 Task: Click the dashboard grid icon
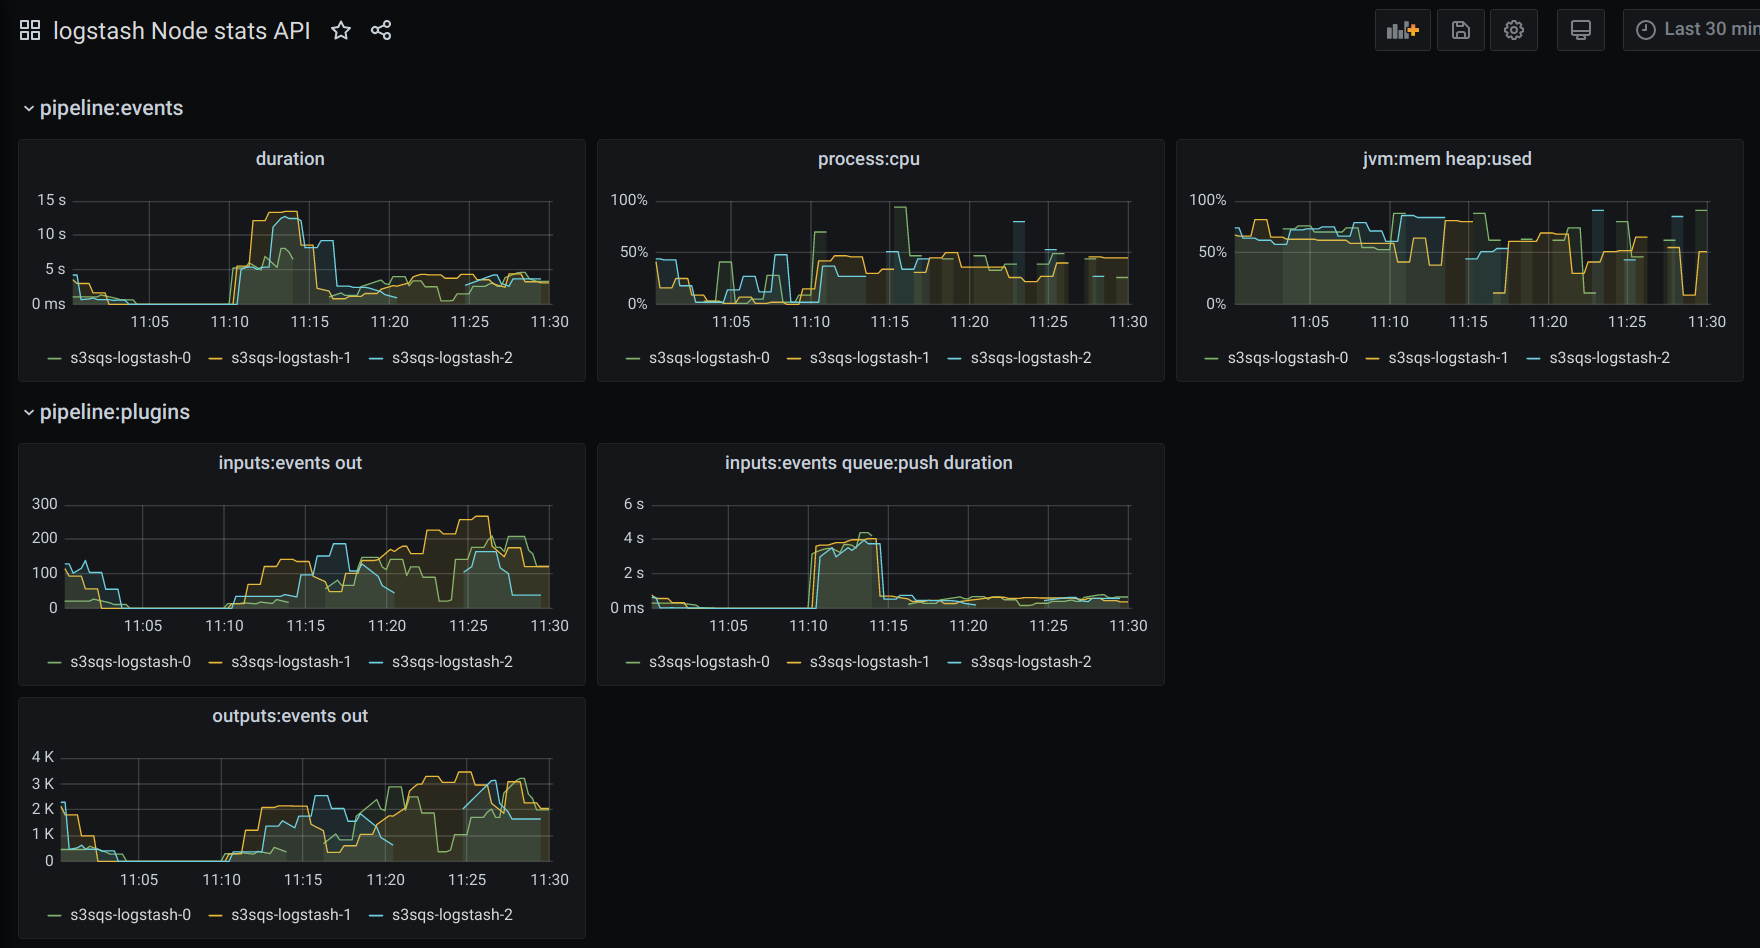click(30, 30)
